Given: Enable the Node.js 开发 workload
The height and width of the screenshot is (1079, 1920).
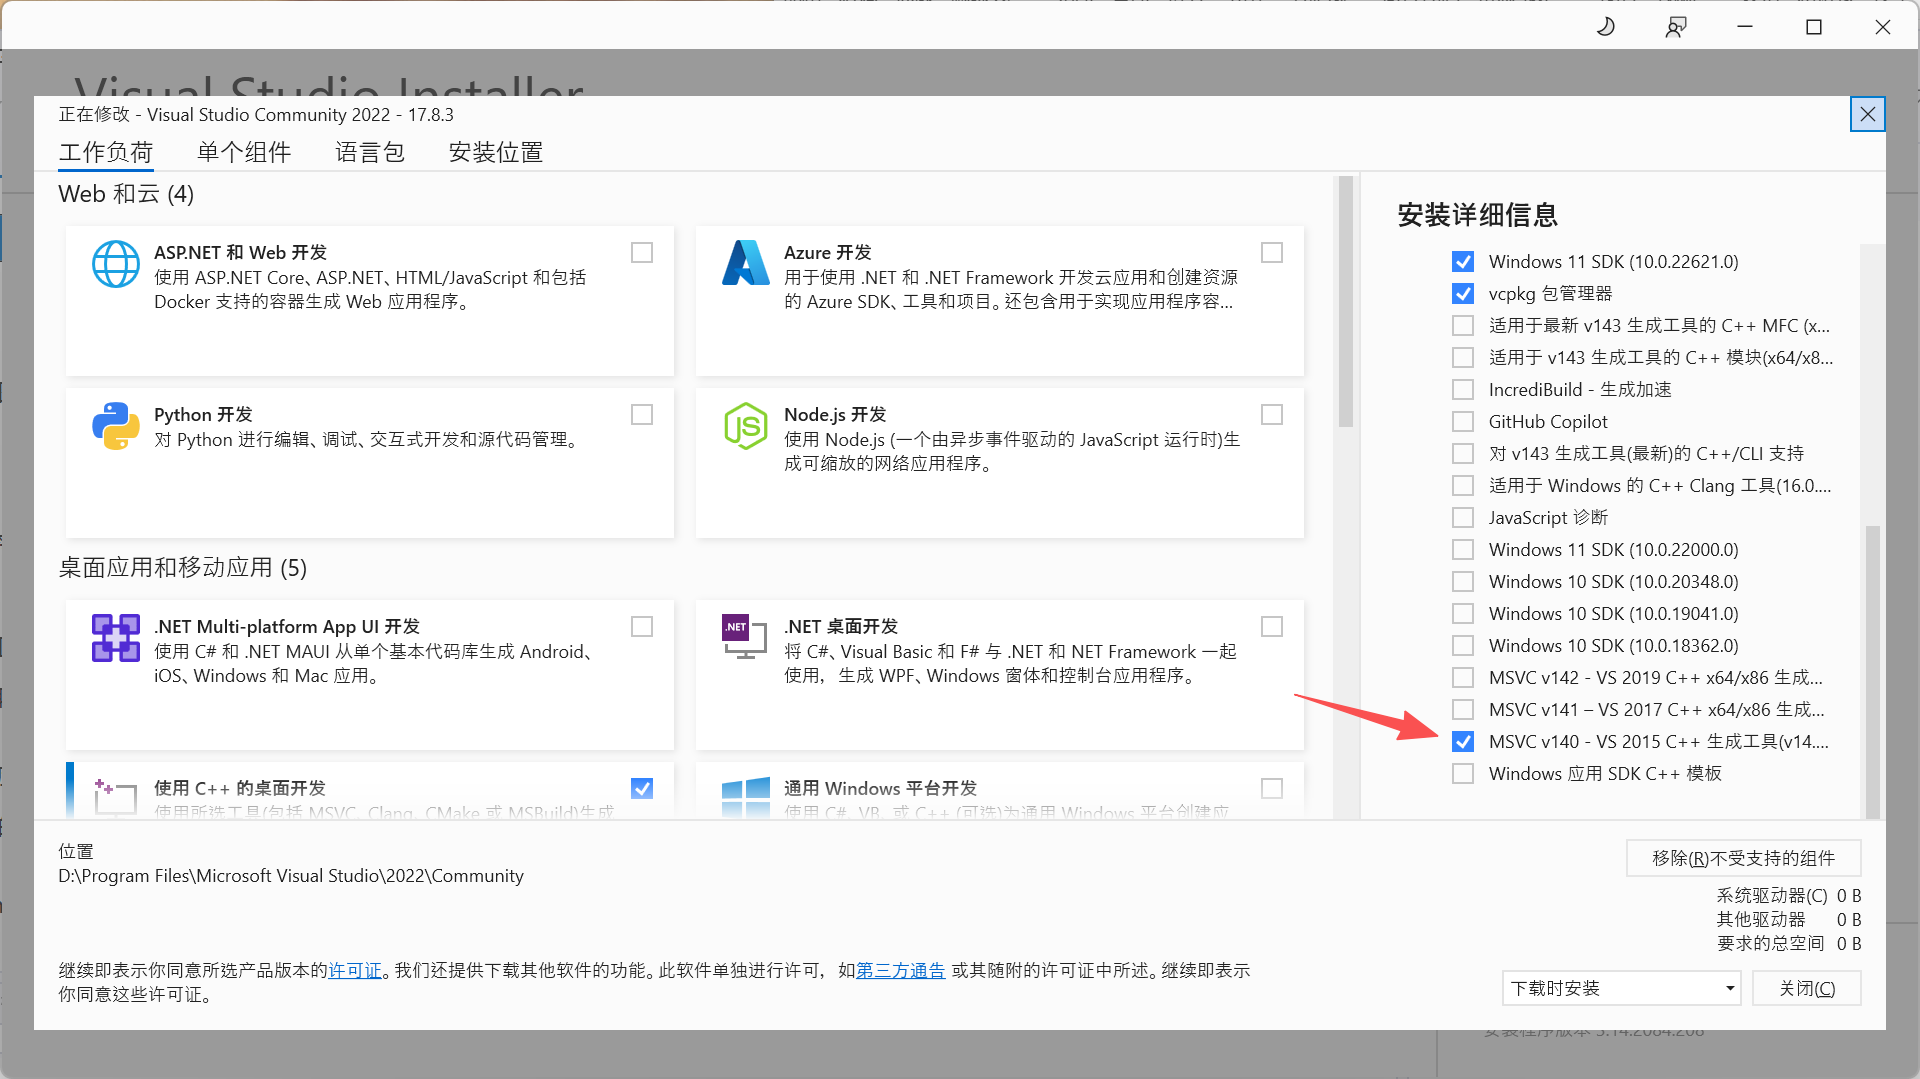Looking at the screenshot, I should [1272, 415].
